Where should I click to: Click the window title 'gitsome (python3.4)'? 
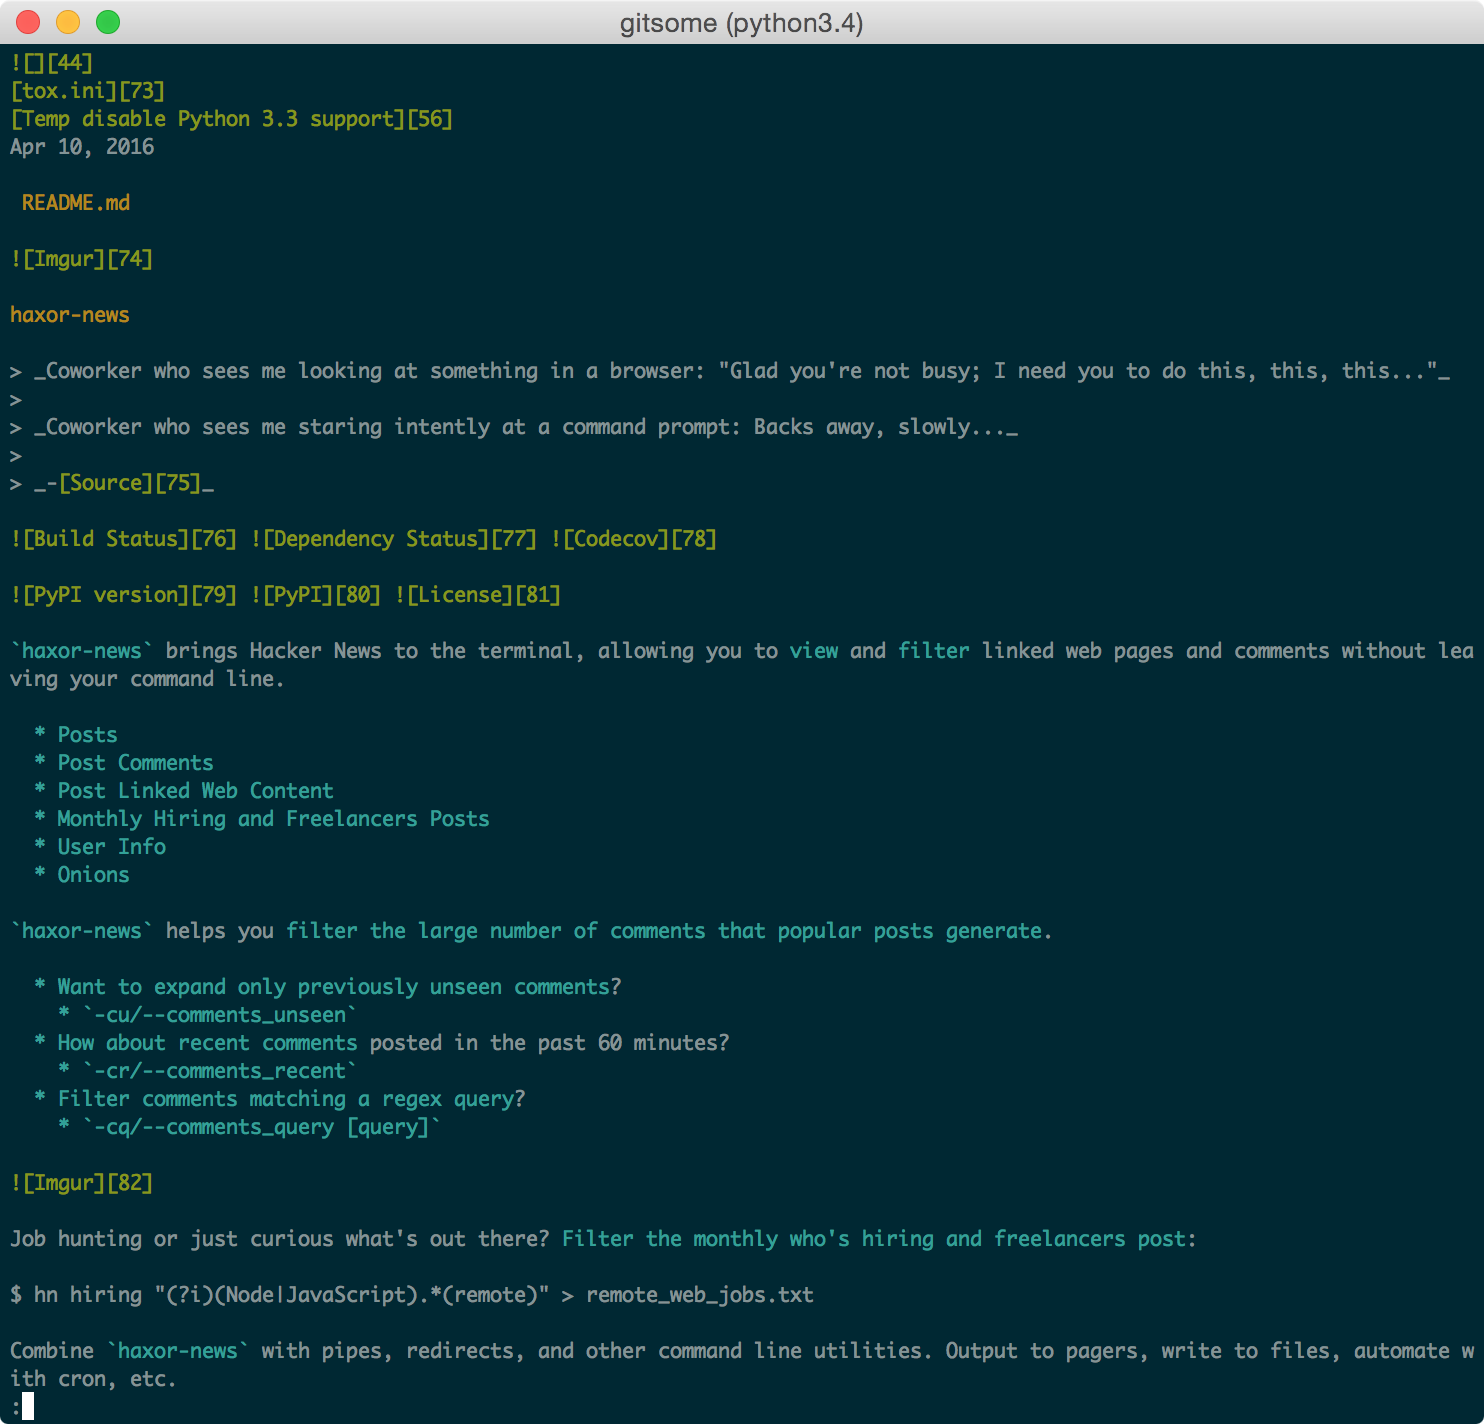tap(741, 22)
